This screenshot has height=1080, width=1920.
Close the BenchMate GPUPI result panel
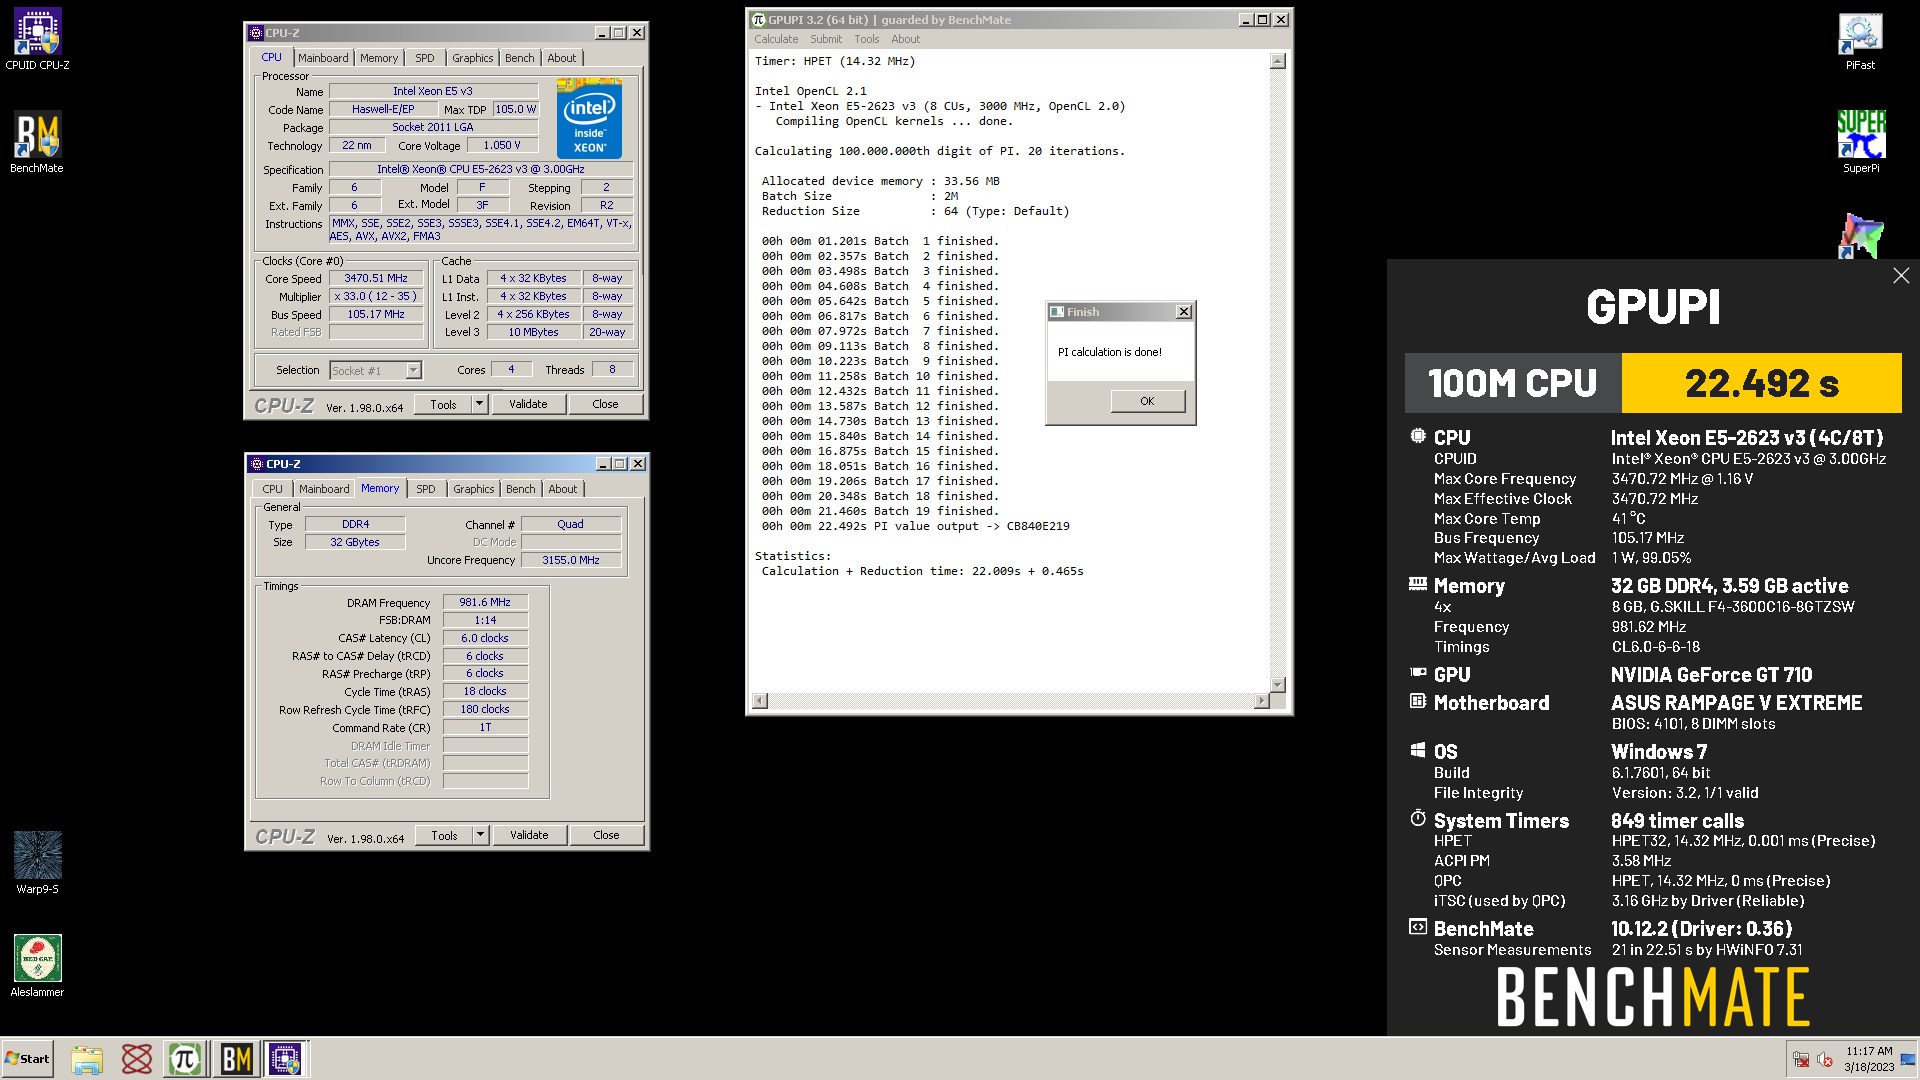(x=1901, y=276)
